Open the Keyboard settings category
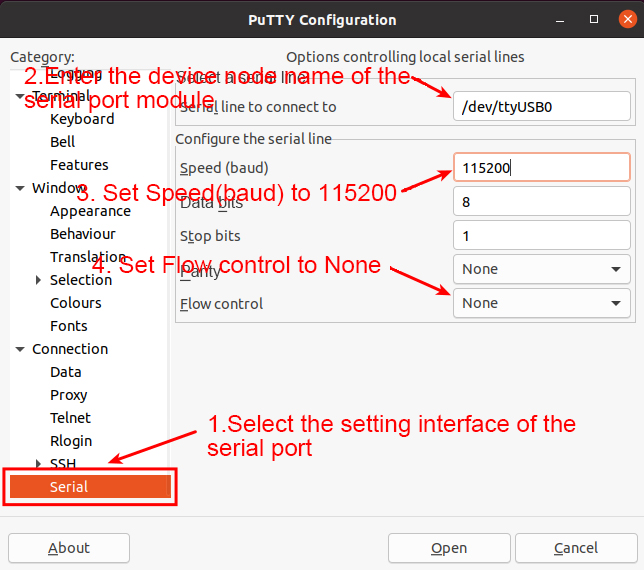The width and height of the screenshot is (644, 570). pos(82,119)
